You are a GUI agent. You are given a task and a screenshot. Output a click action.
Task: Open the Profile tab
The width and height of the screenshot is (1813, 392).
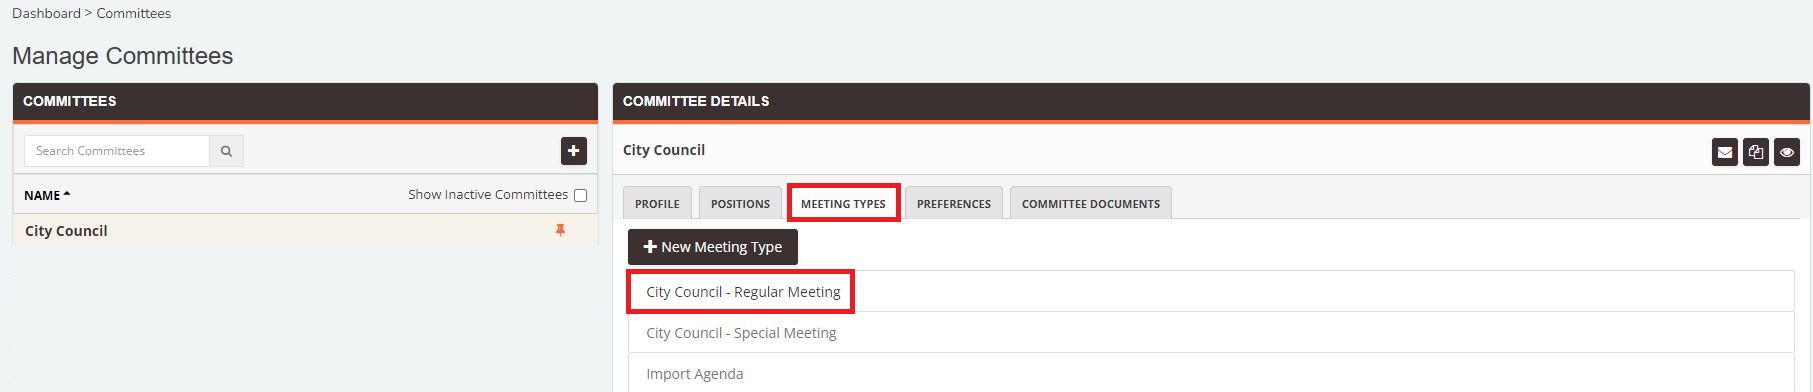coord(657,203)
